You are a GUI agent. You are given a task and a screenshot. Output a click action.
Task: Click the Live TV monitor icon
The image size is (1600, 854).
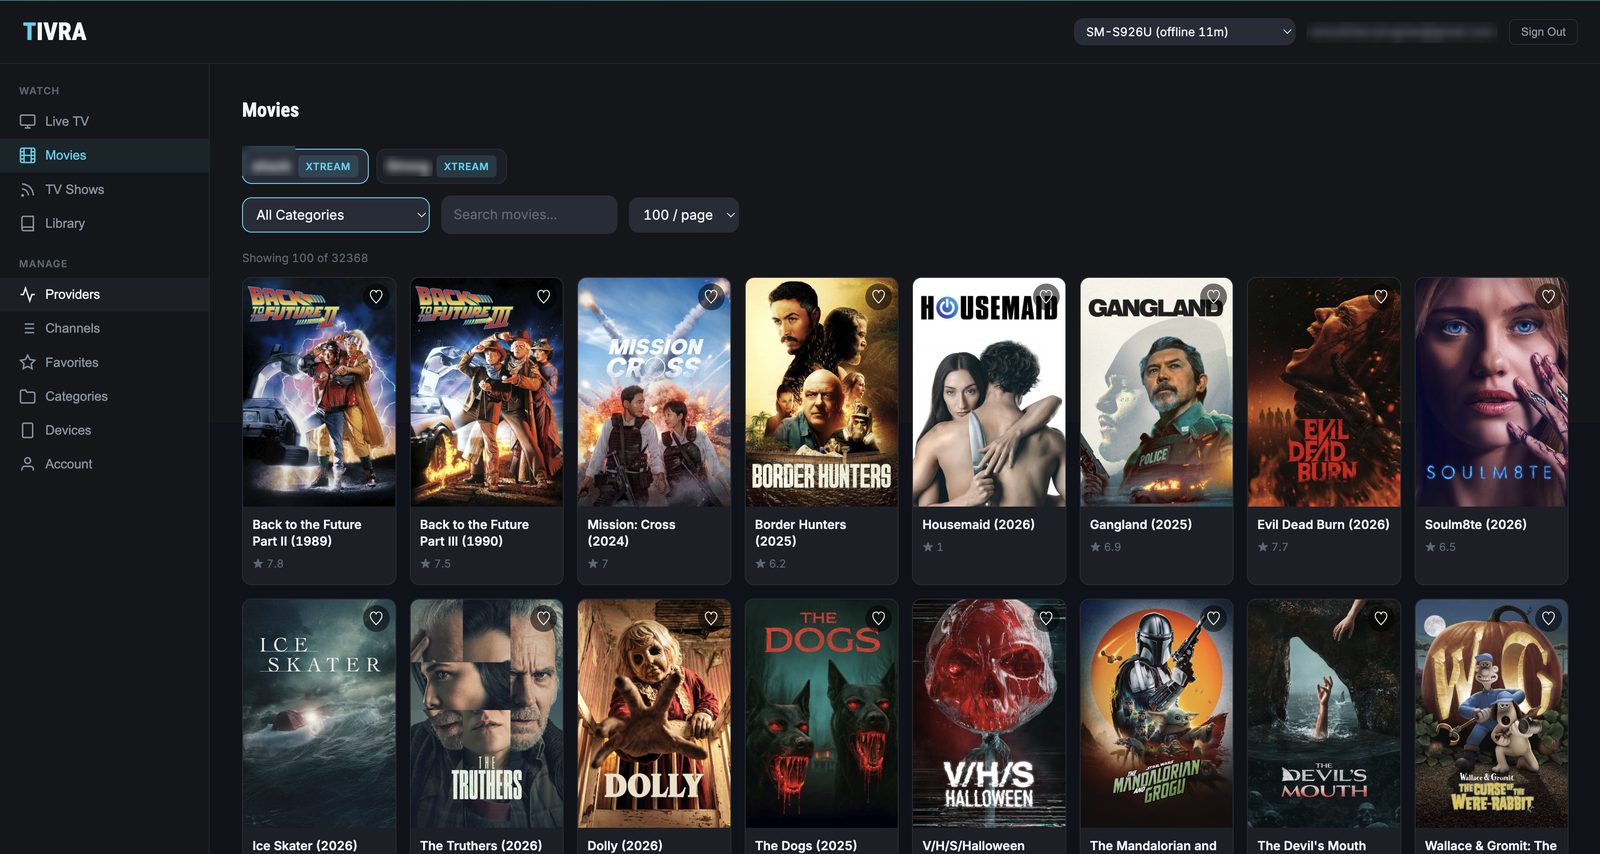tap(27, 121)
